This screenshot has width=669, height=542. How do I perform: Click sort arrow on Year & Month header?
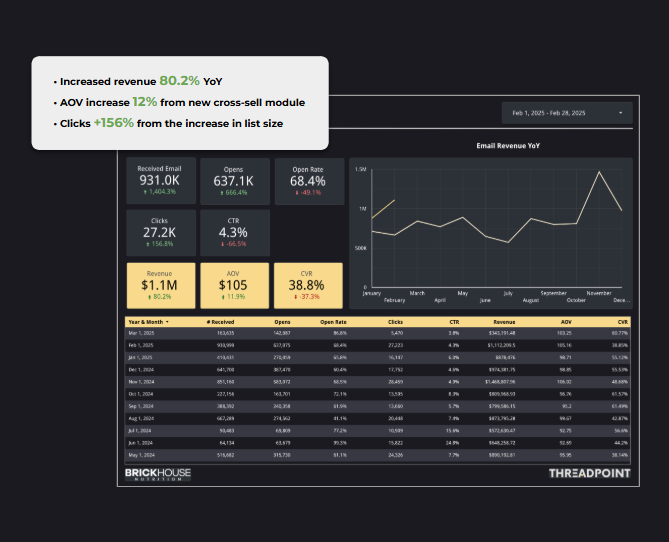(167, 322)
